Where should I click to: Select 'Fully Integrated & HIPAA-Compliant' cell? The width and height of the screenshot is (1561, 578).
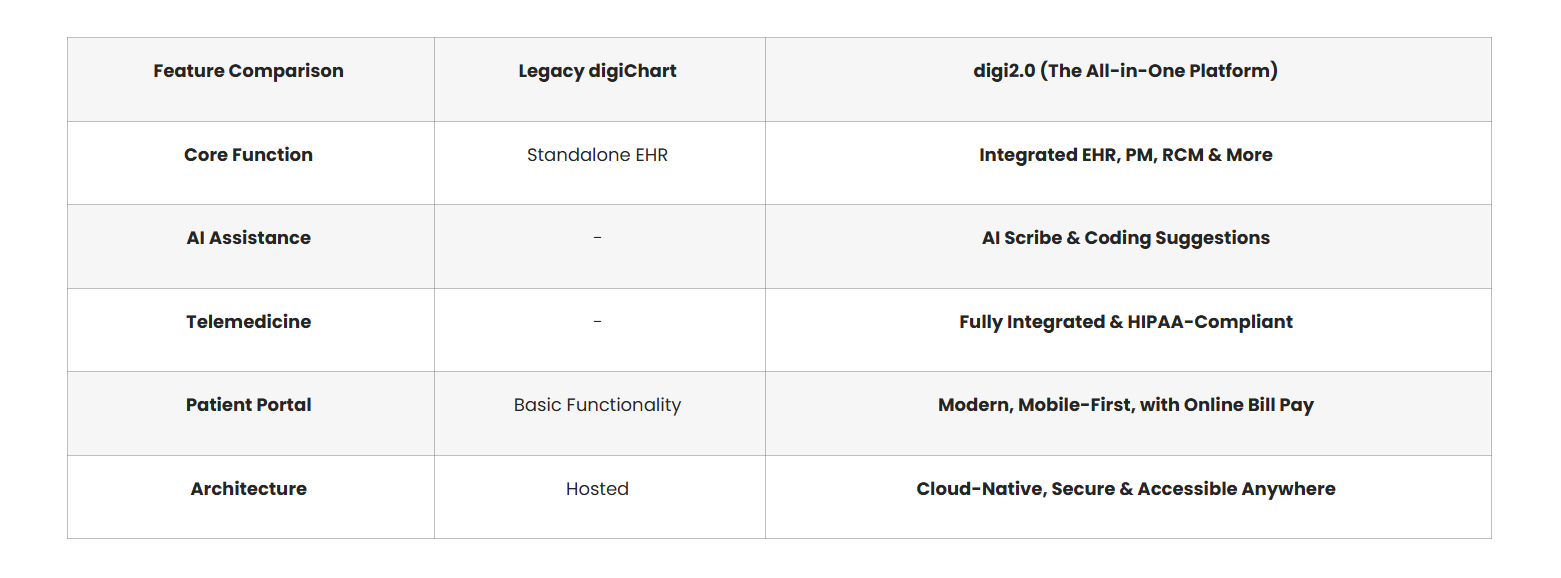[1126, 322]
